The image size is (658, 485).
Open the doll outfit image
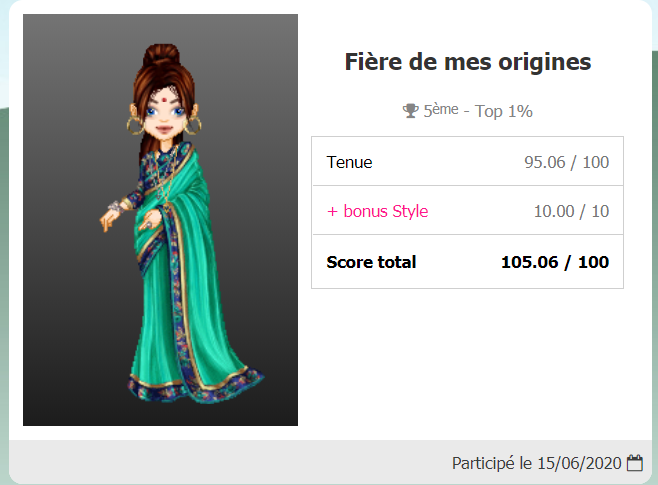pos(160,220)
